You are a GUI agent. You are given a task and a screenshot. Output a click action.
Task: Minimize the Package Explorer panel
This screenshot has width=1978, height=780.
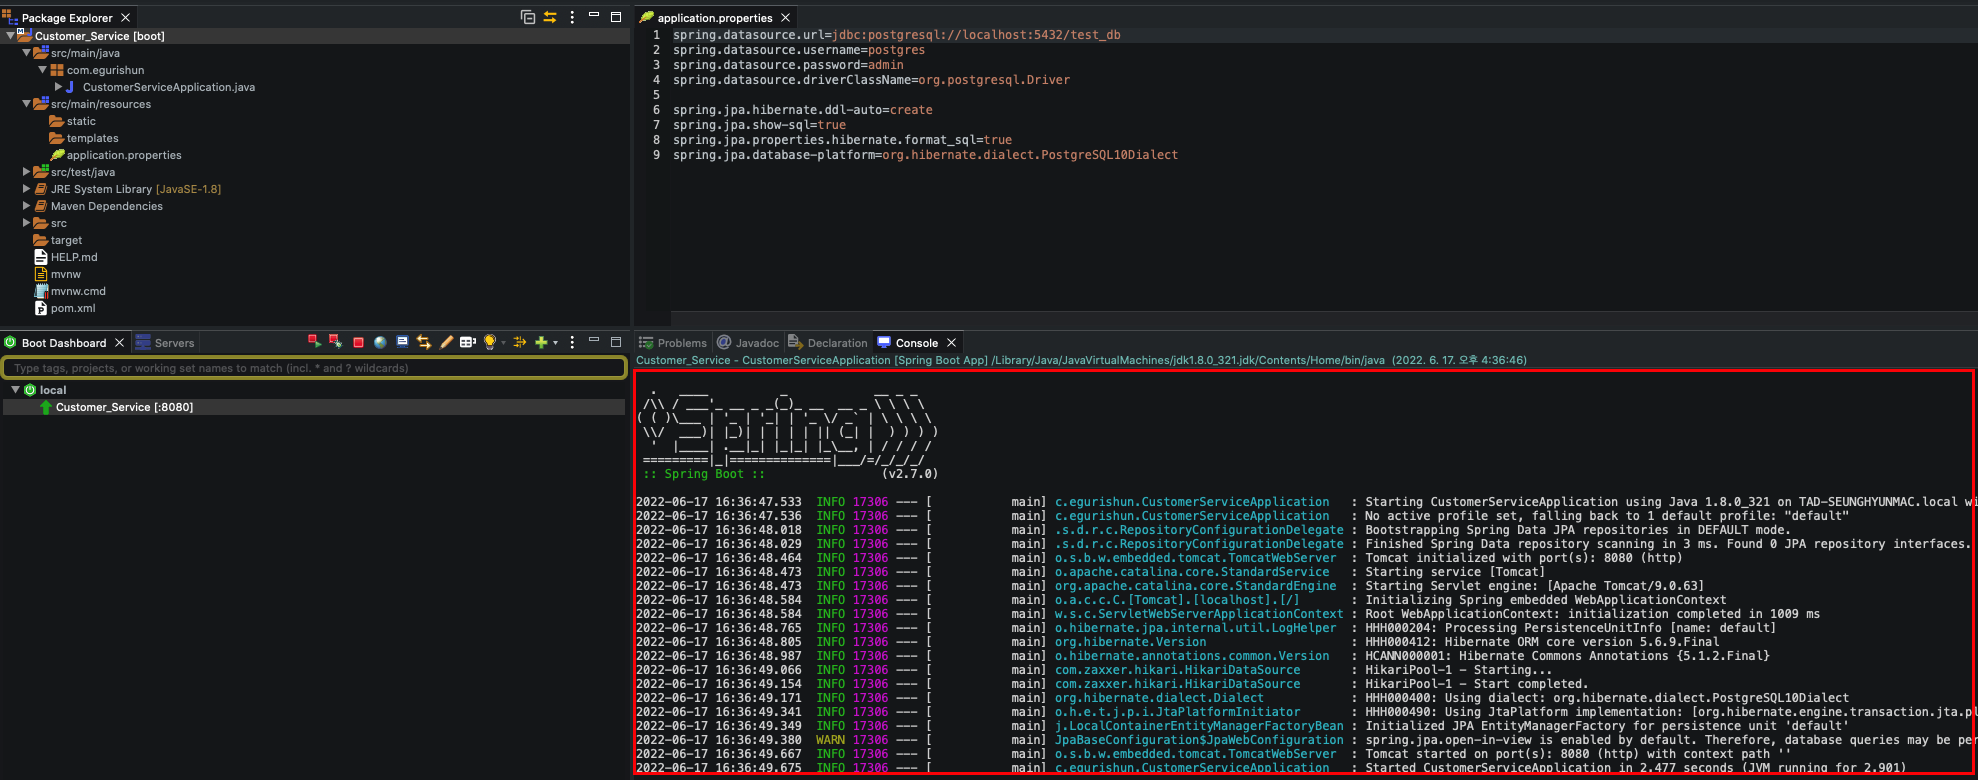point(593,16)
